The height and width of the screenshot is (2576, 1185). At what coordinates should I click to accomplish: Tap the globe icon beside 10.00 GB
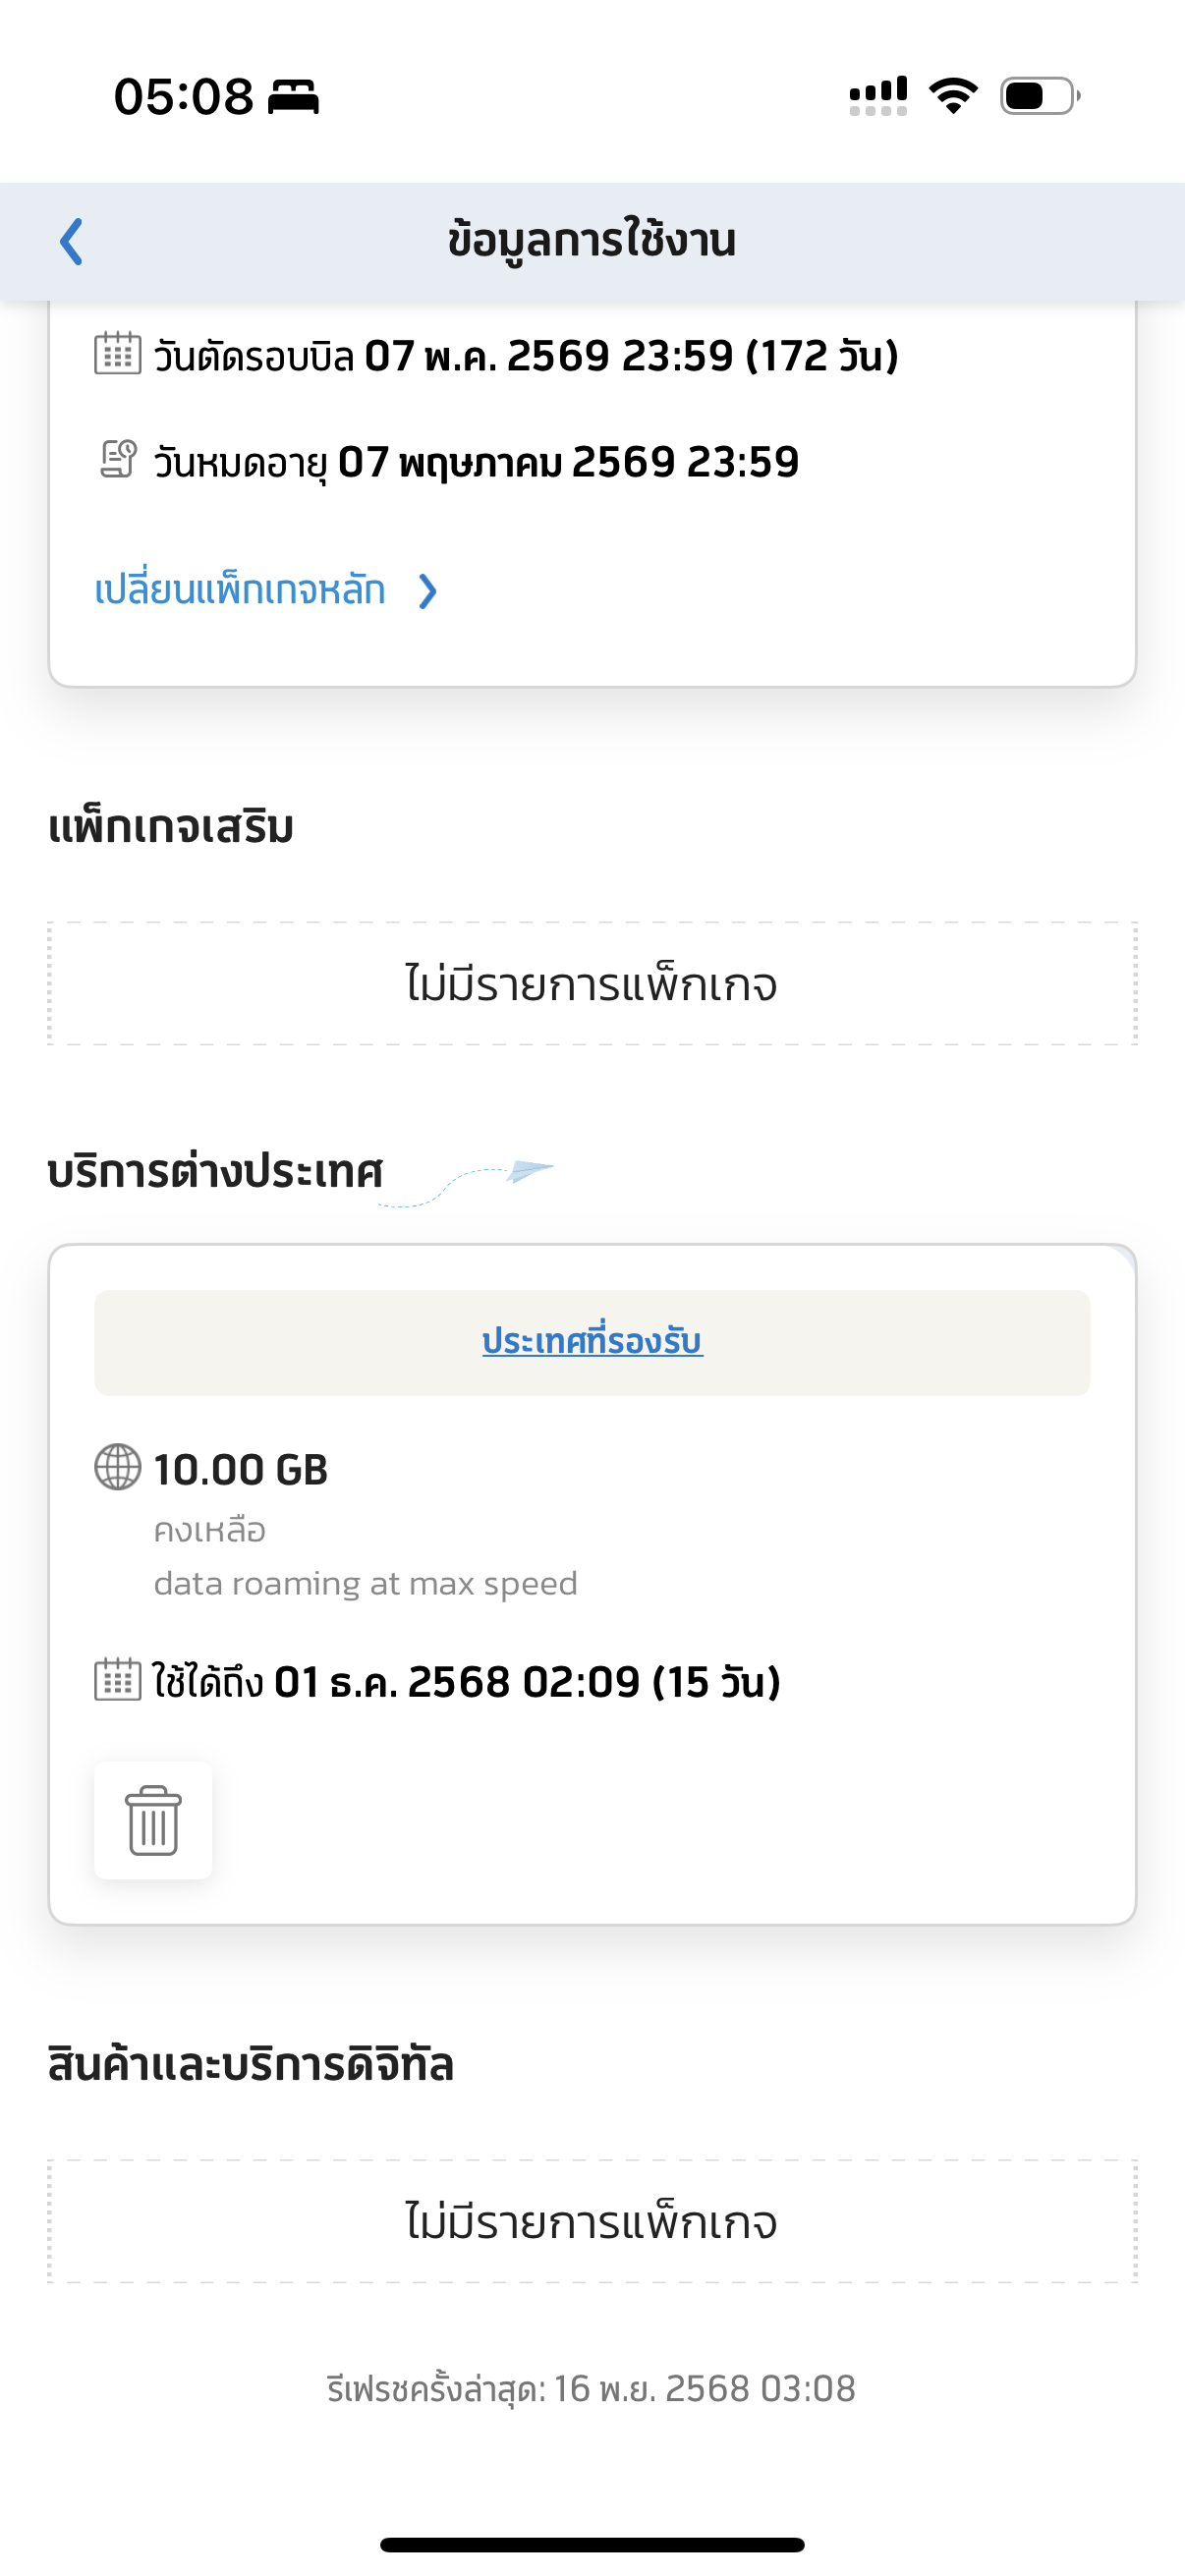(118, 1468)
